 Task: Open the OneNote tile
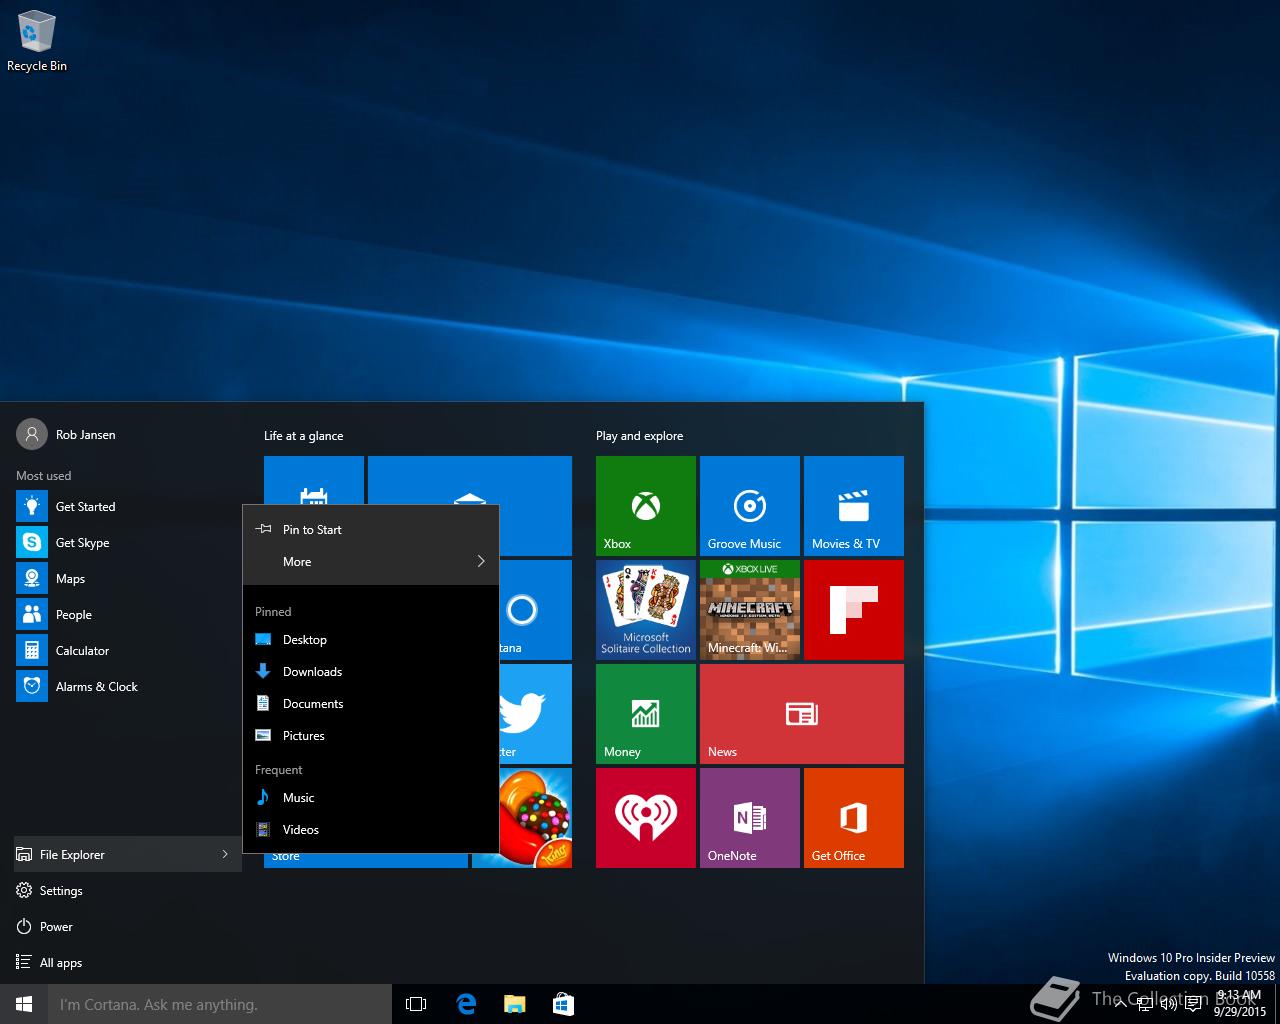click(x=750, y=818)
